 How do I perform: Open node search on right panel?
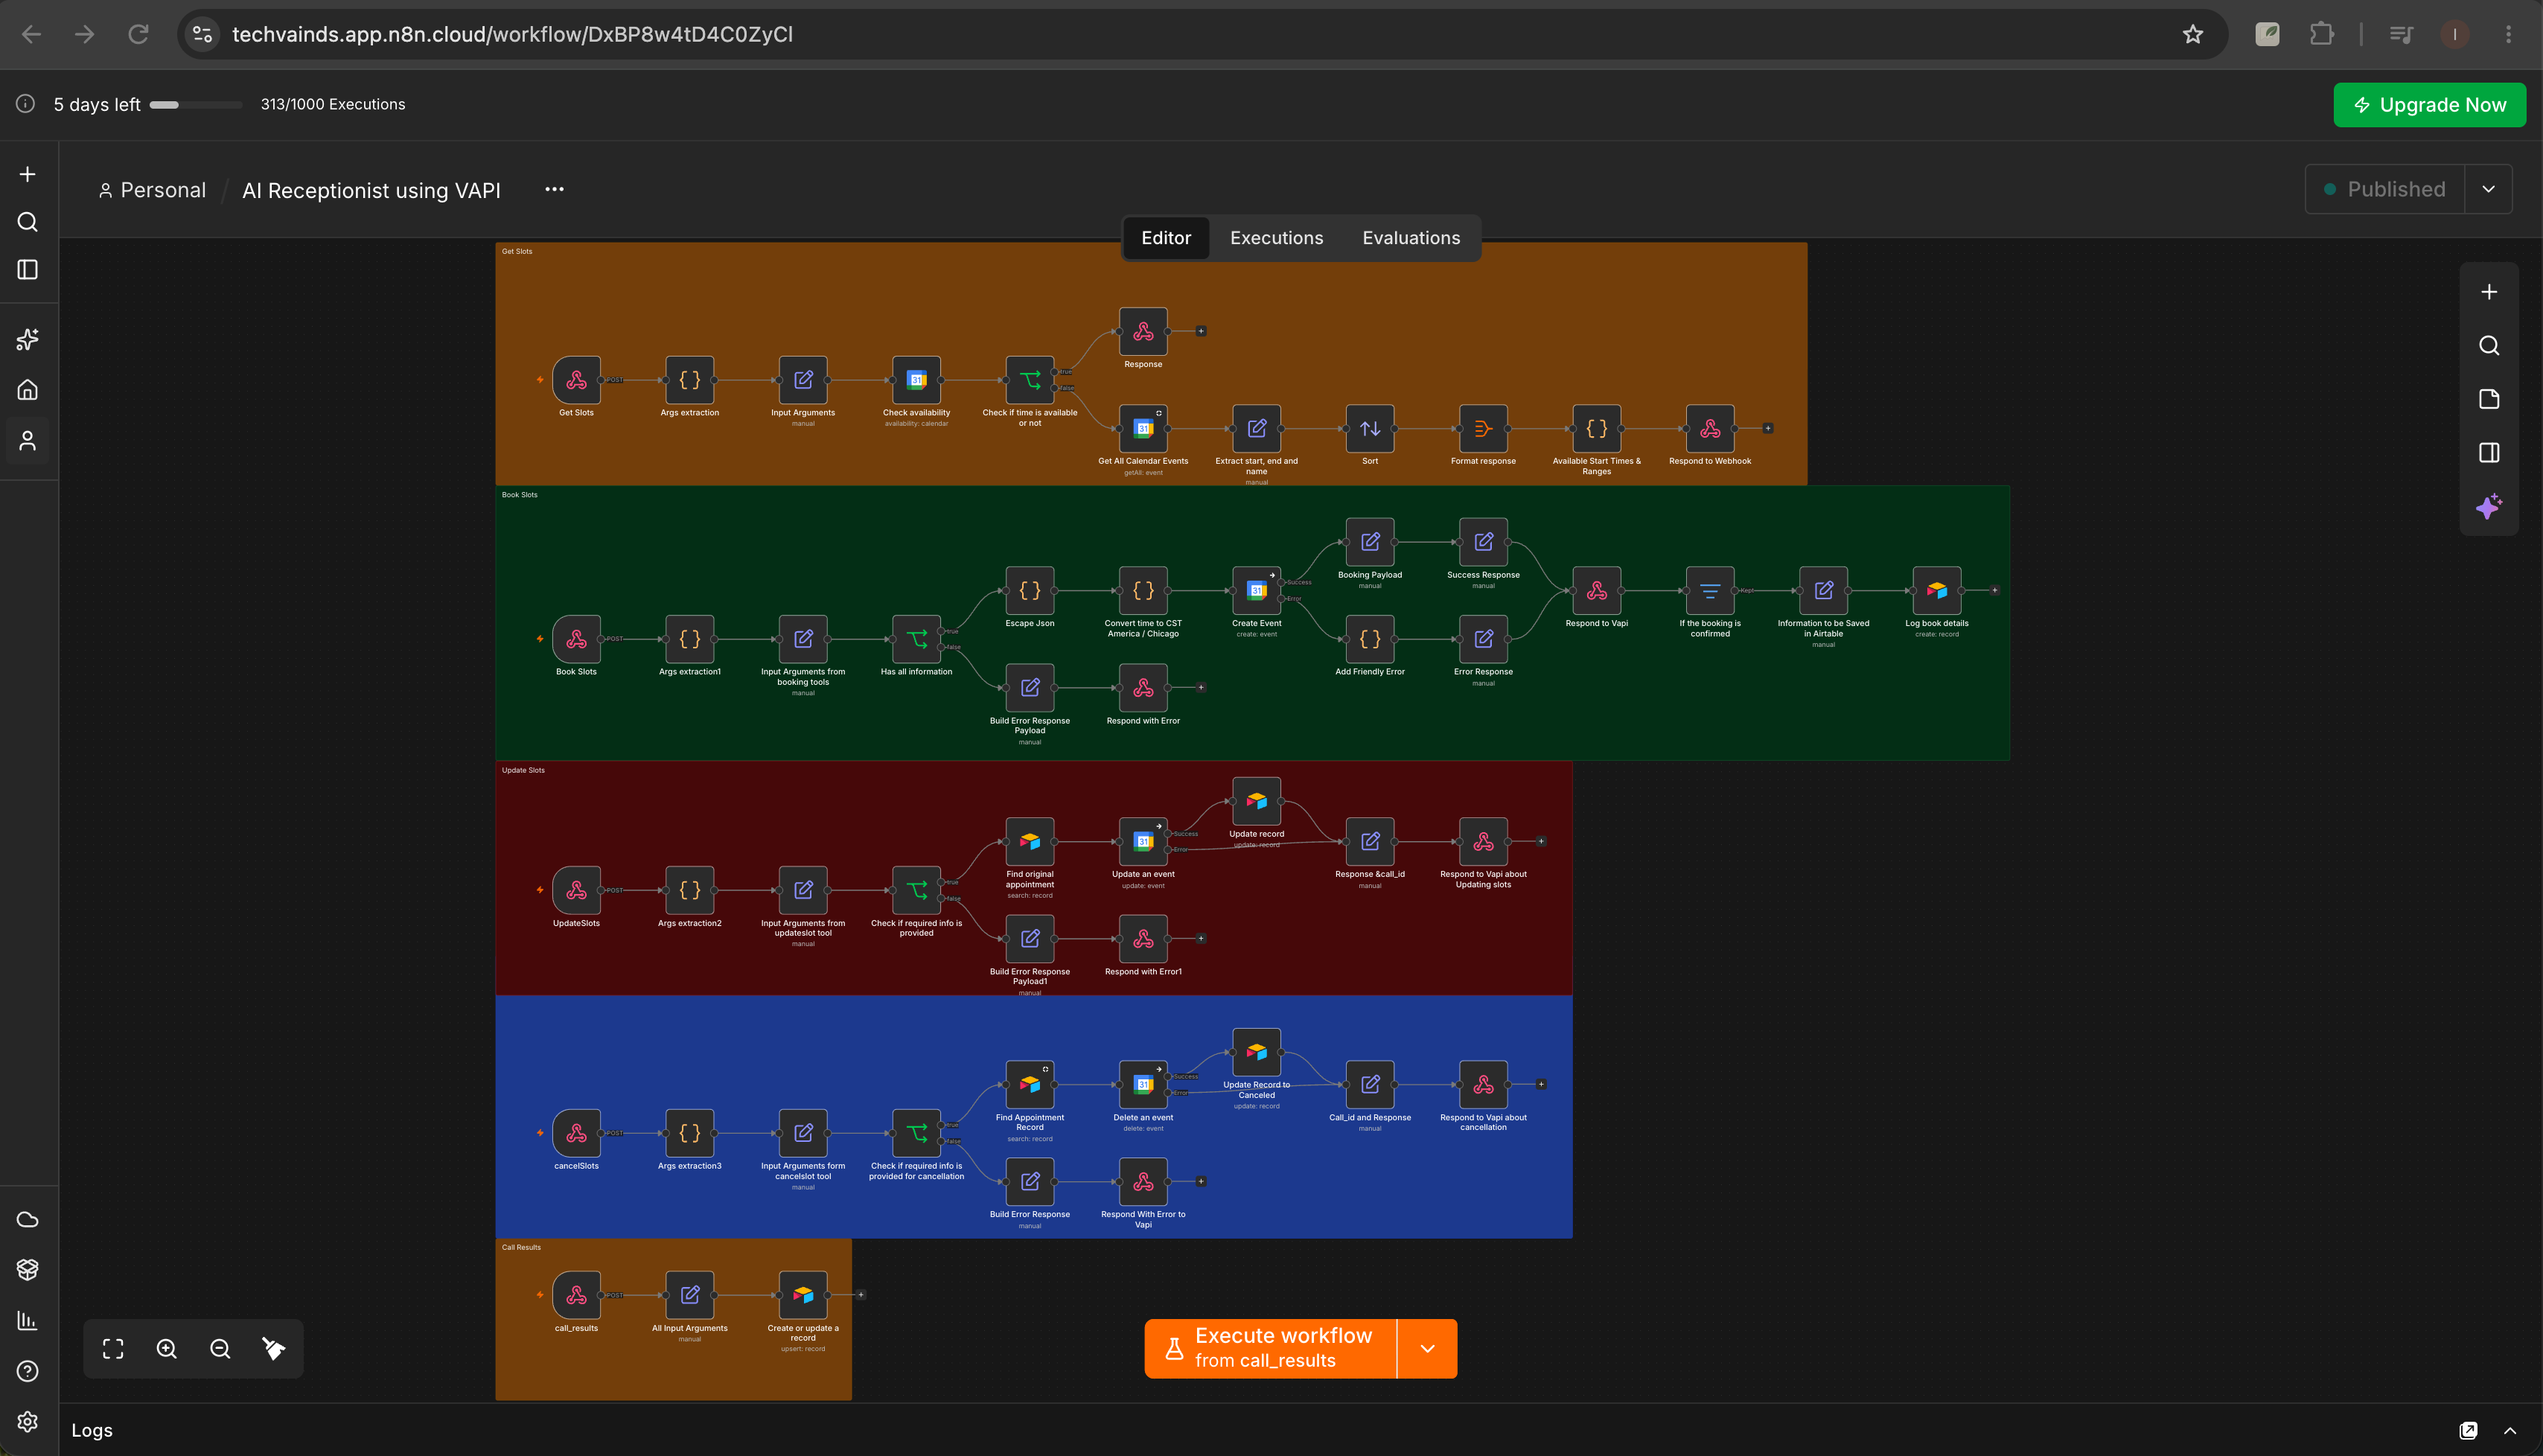tap(2489, 346)
